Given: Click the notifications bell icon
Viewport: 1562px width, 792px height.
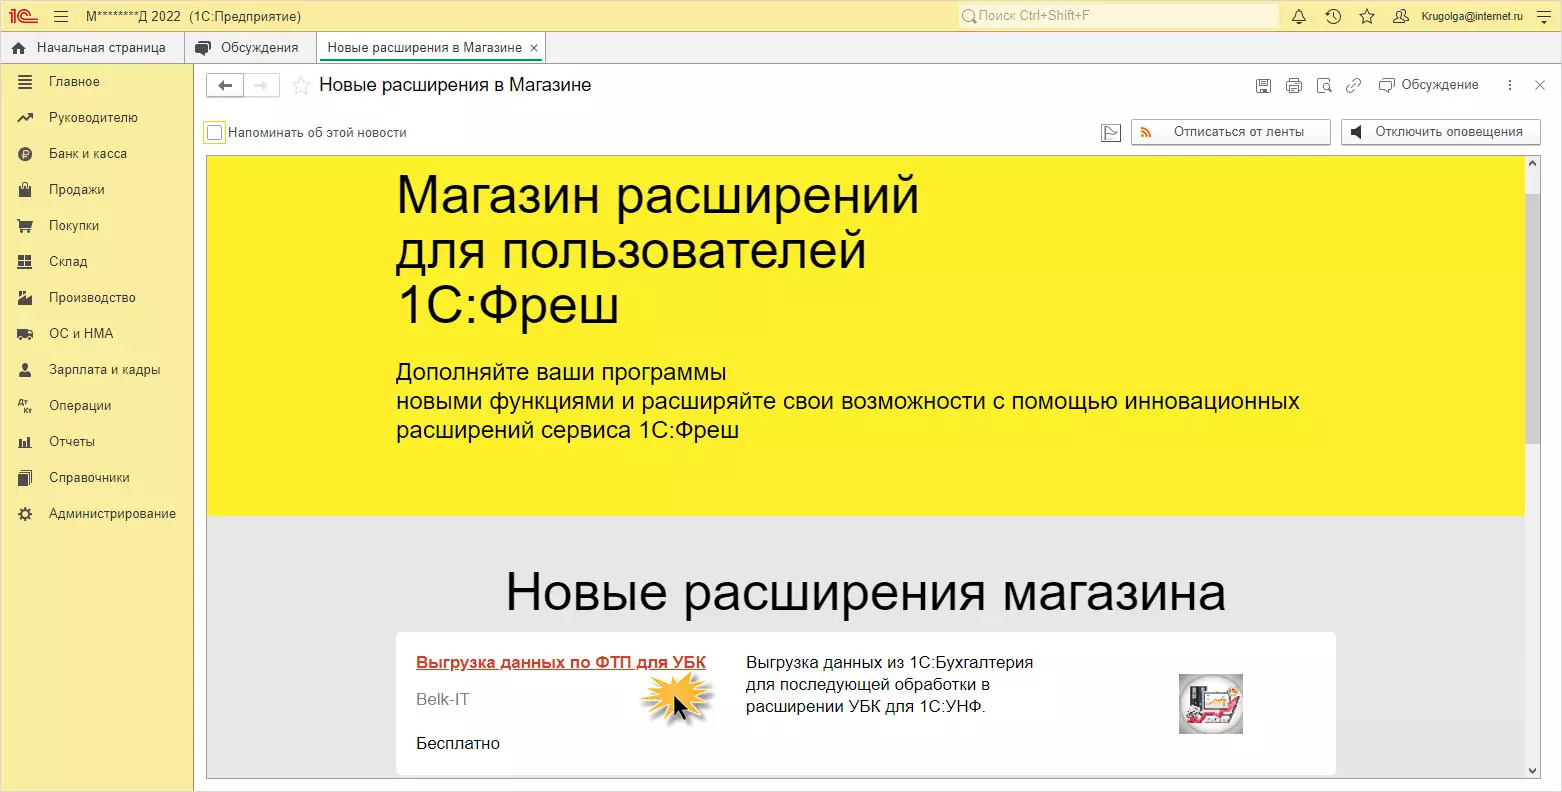Looking at the screenshot, I should (x=1299, y=16).
